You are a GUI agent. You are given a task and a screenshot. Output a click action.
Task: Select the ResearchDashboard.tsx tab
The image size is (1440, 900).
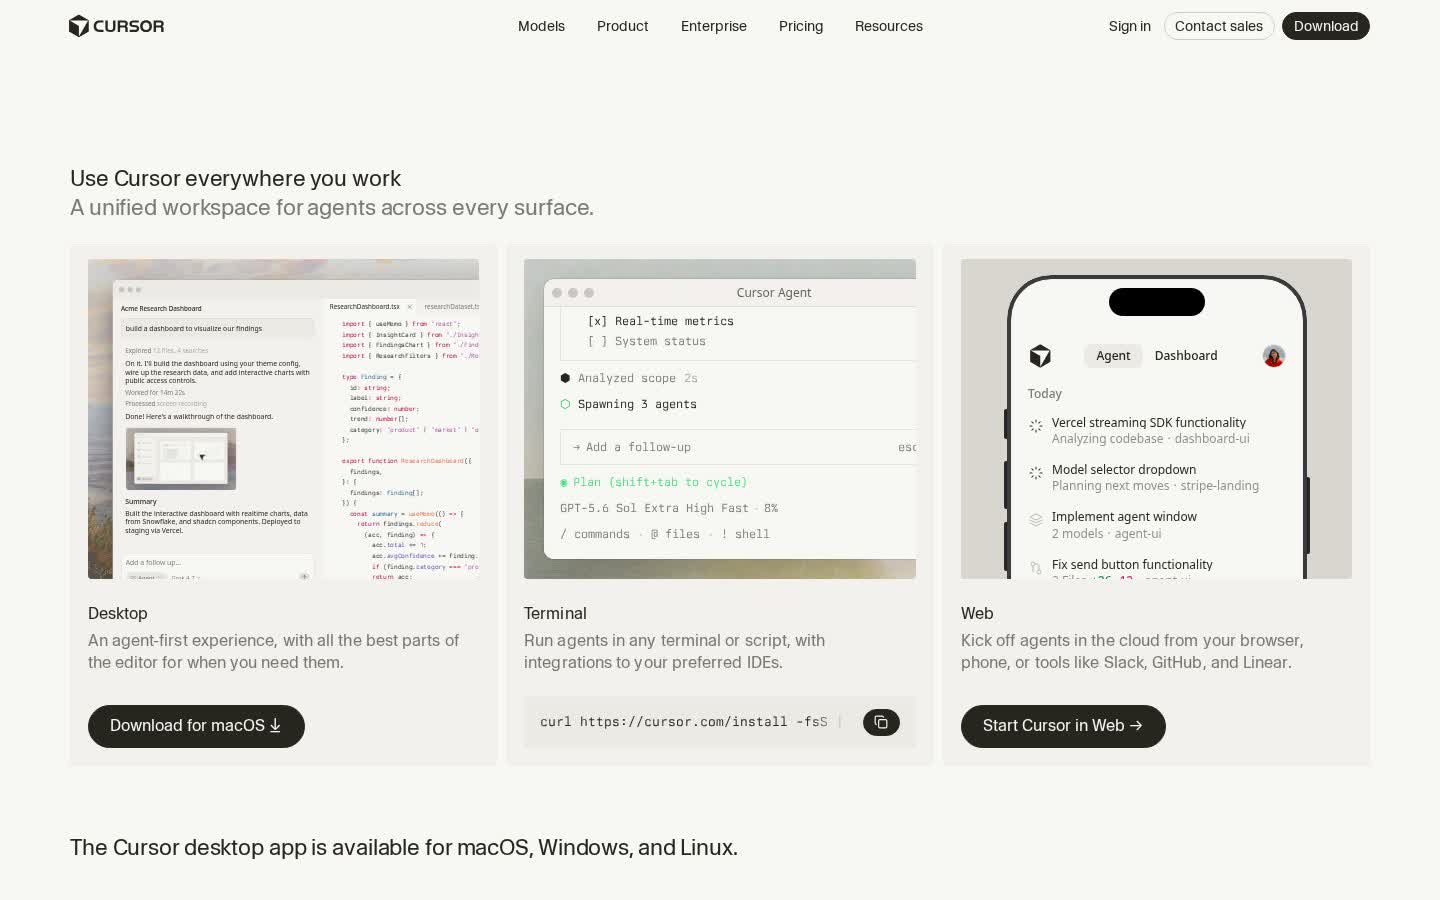click(365, 307)
